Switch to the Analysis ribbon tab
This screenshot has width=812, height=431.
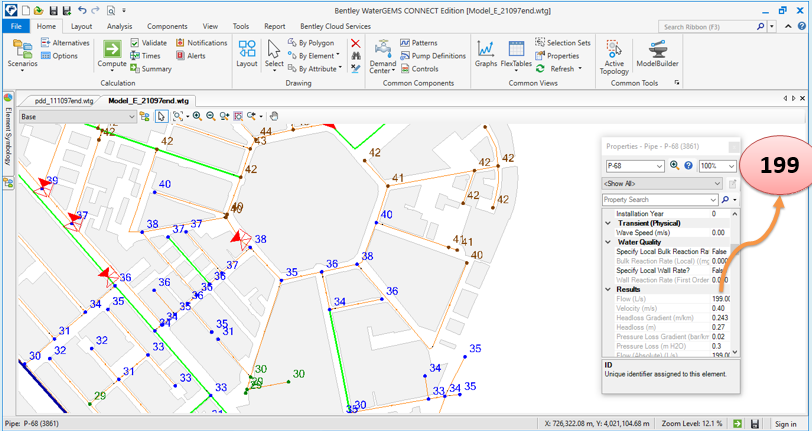pos(120,26)
